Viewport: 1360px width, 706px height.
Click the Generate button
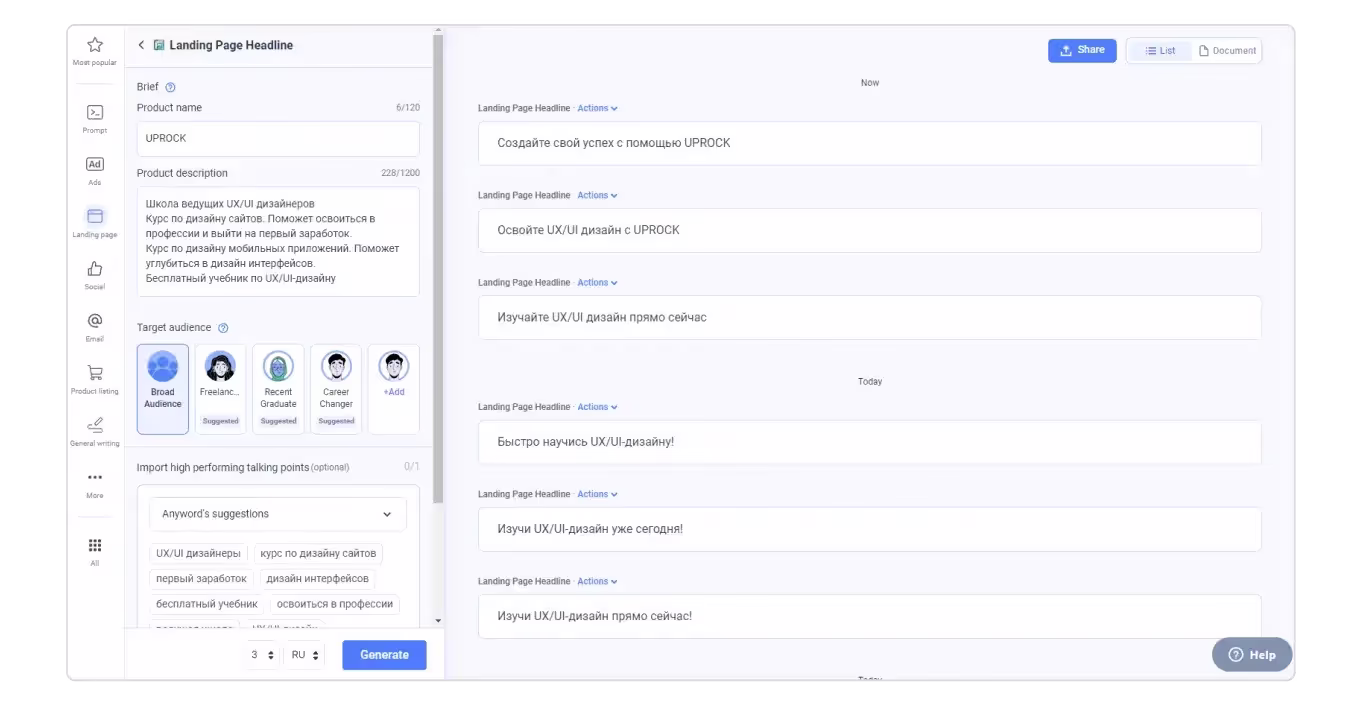tap(384, 655)
